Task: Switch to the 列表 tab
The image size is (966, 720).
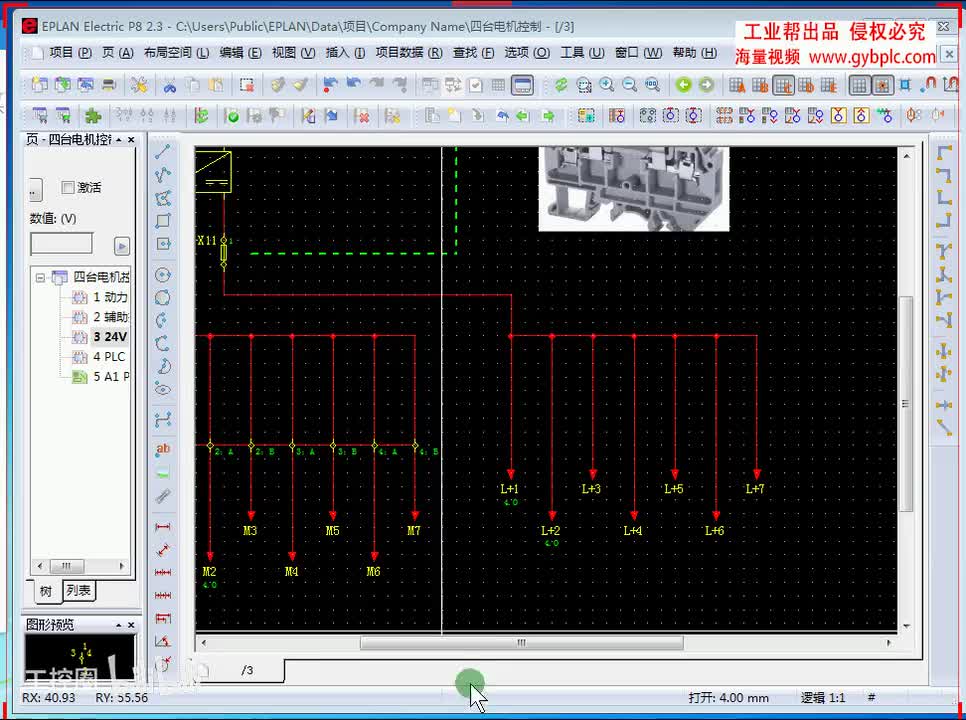Action: point(78,591)
